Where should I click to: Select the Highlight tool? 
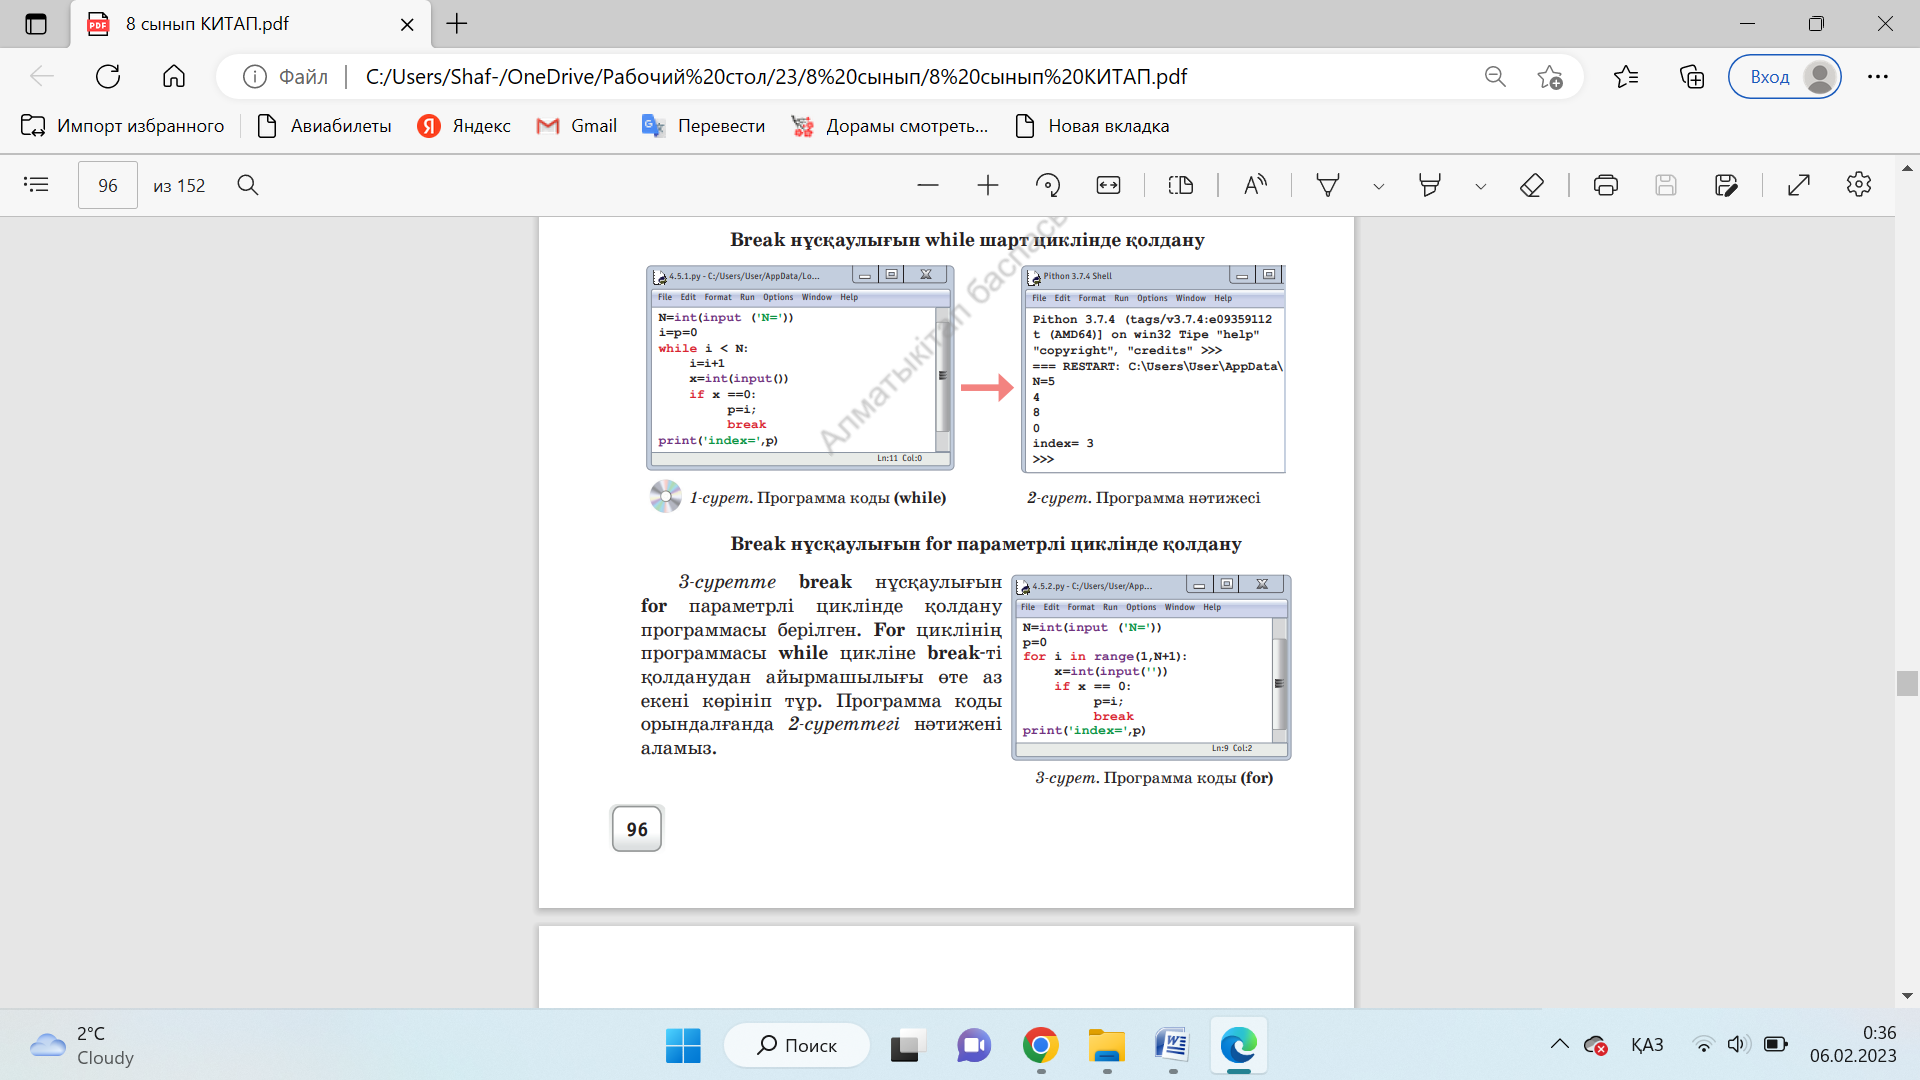1430,185
